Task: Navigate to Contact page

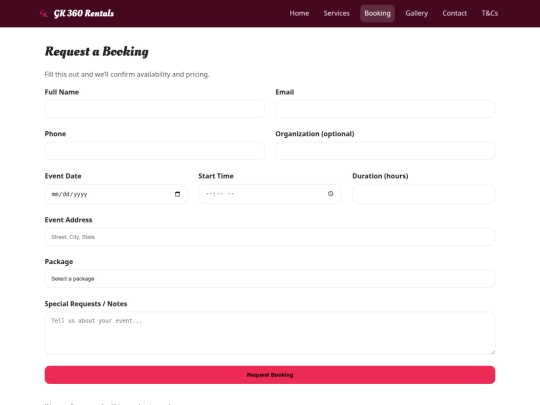Action: [455, 13]
